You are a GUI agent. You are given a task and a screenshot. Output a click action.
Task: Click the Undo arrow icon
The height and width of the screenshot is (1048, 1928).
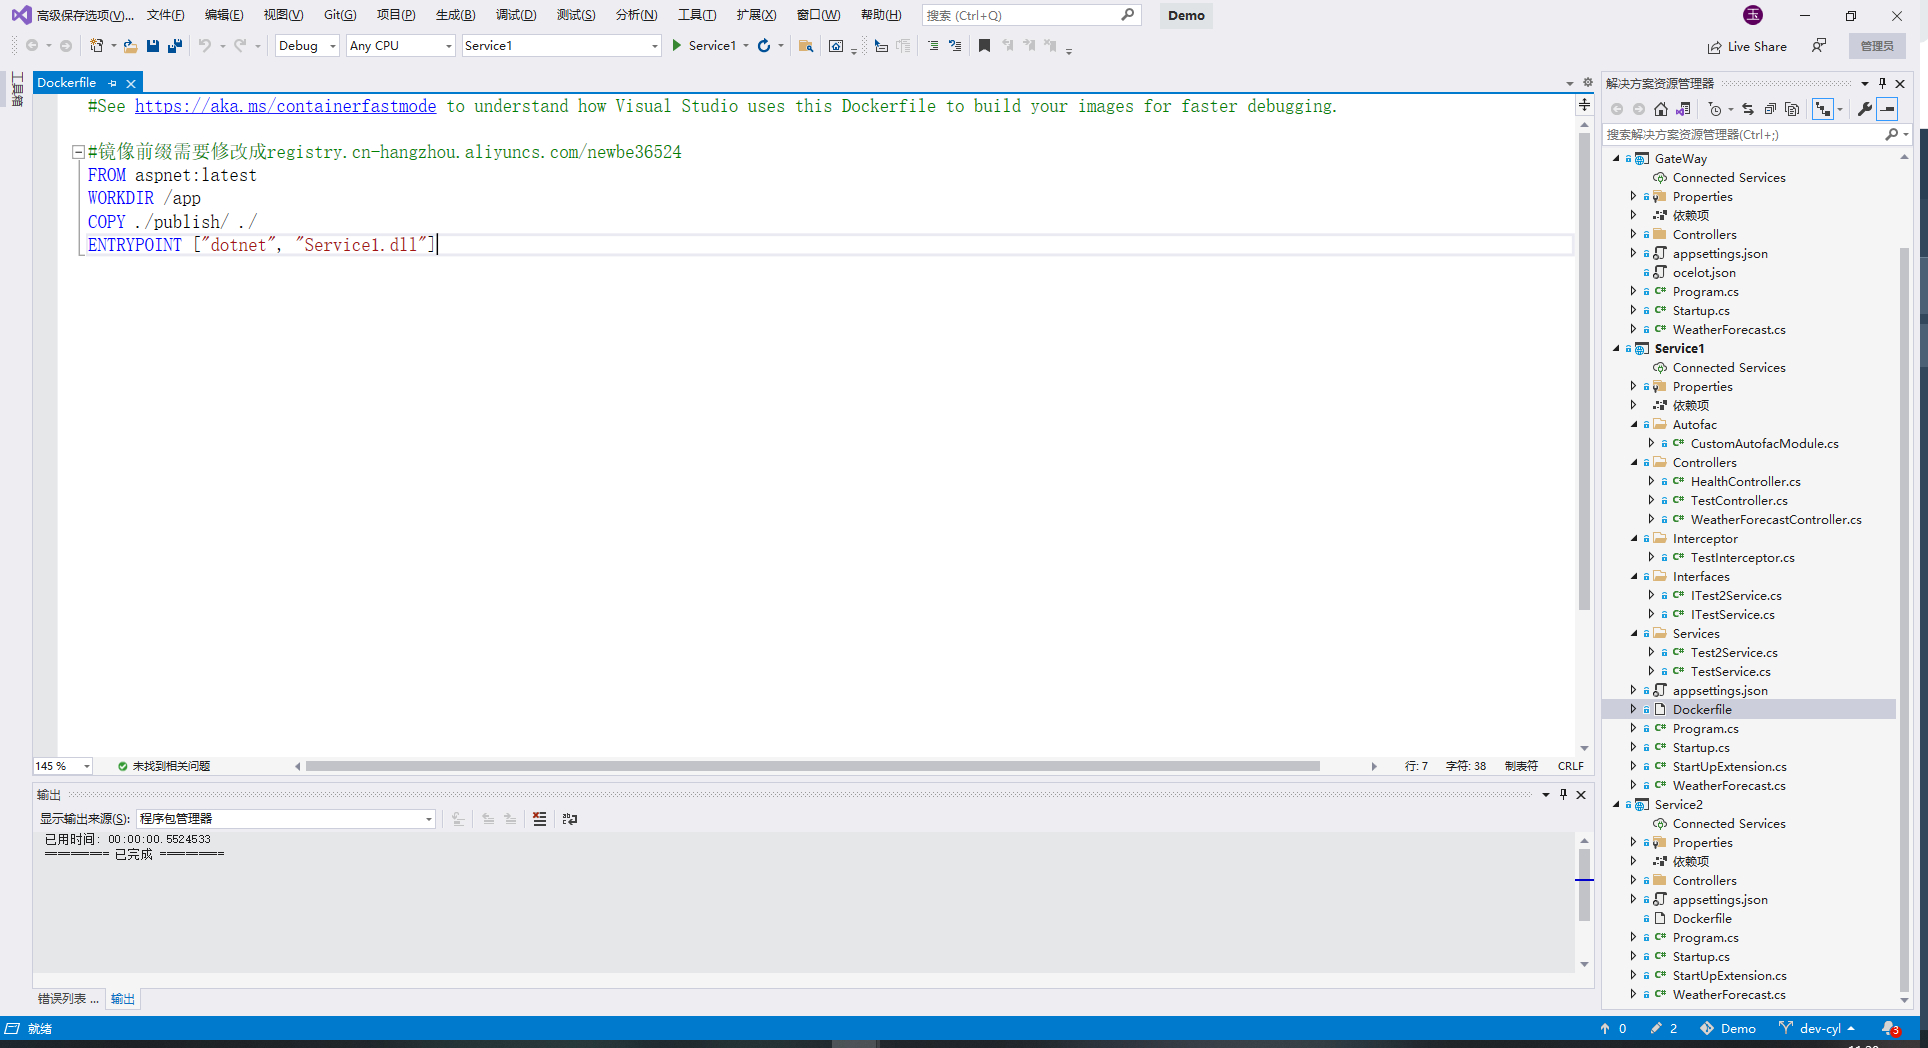coord(205,46)
